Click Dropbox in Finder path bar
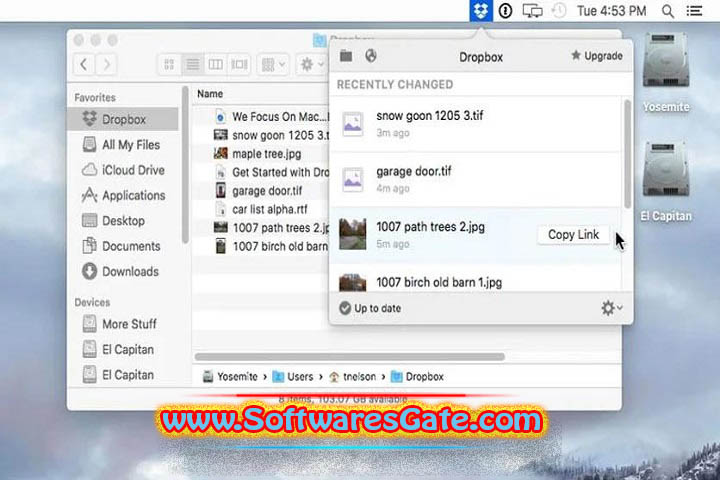 [417, 377]
